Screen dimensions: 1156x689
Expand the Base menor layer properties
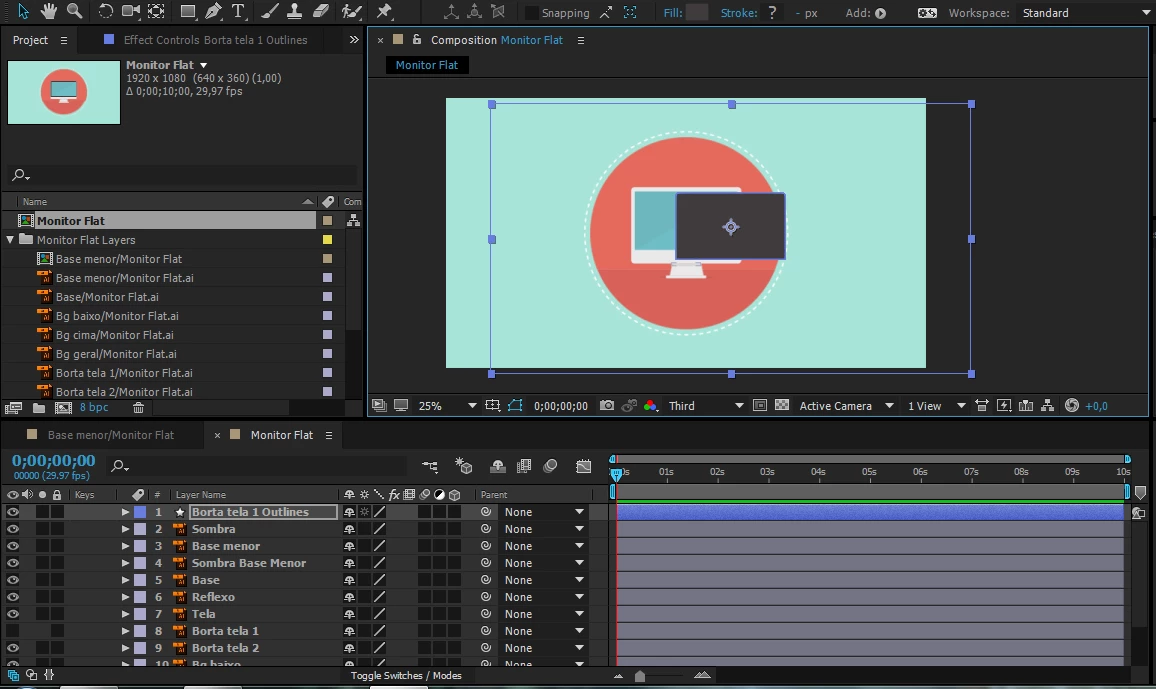tap(125, 546)
